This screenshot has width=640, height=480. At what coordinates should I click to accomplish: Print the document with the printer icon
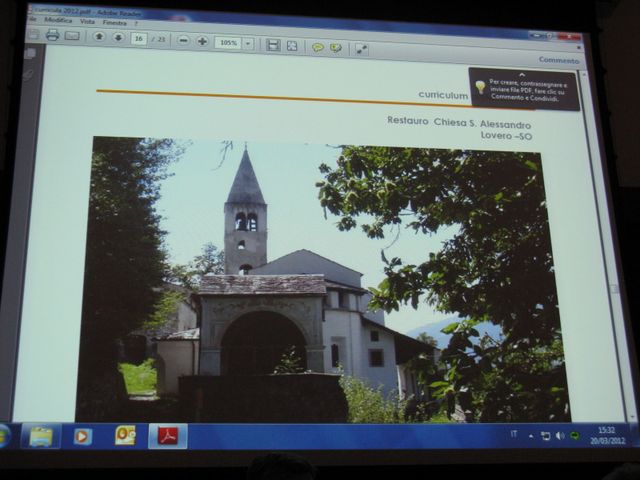pyautogui.click(x=52, y=35)
